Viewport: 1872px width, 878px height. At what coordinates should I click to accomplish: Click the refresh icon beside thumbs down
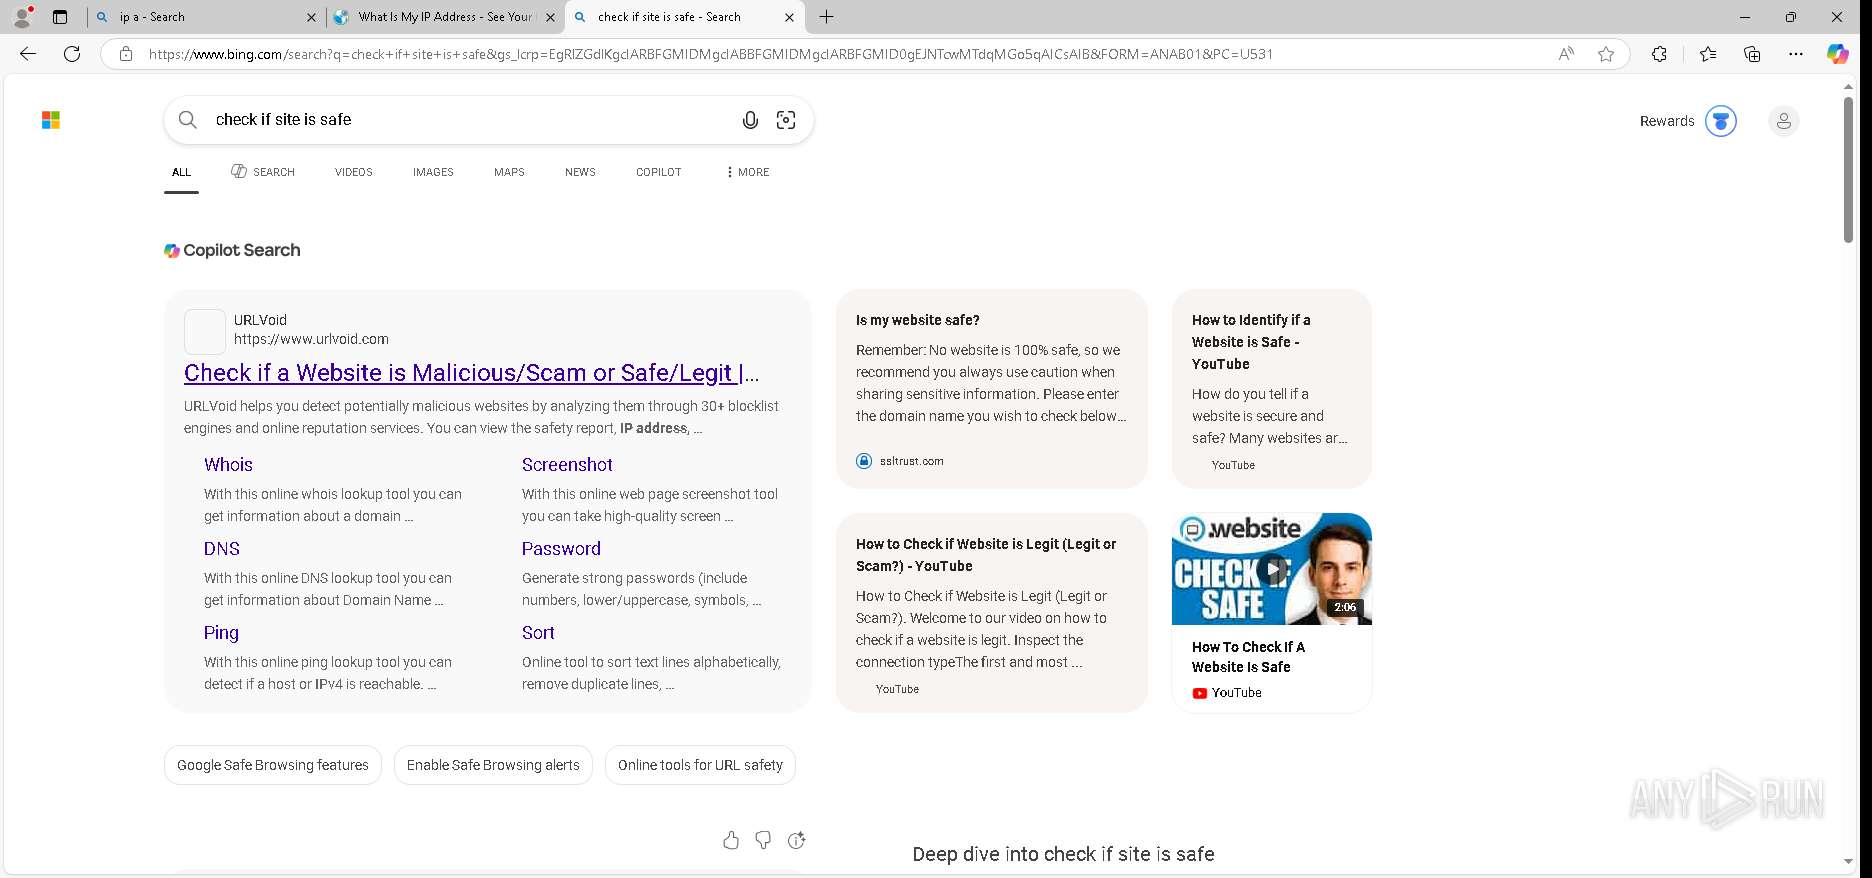click(x=797, y=840)
